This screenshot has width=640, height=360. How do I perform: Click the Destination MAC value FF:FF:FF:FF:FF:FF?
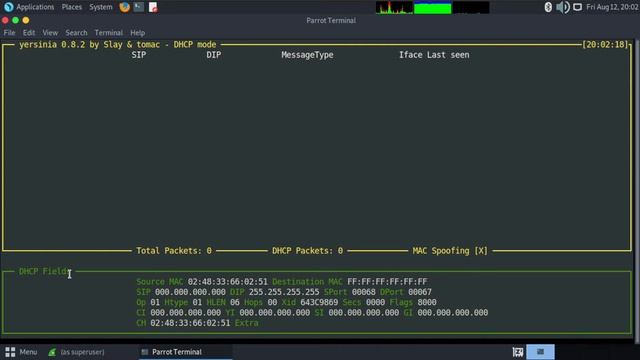387,282
